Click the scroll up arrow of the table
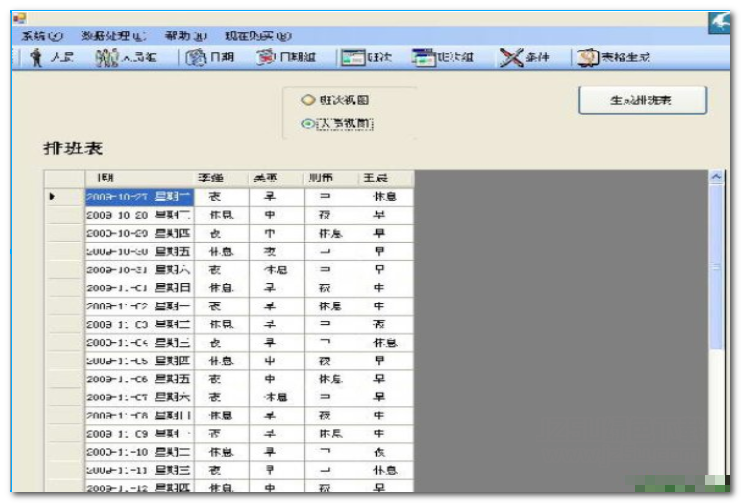This screenshot has width=741, height=503. 716,177
